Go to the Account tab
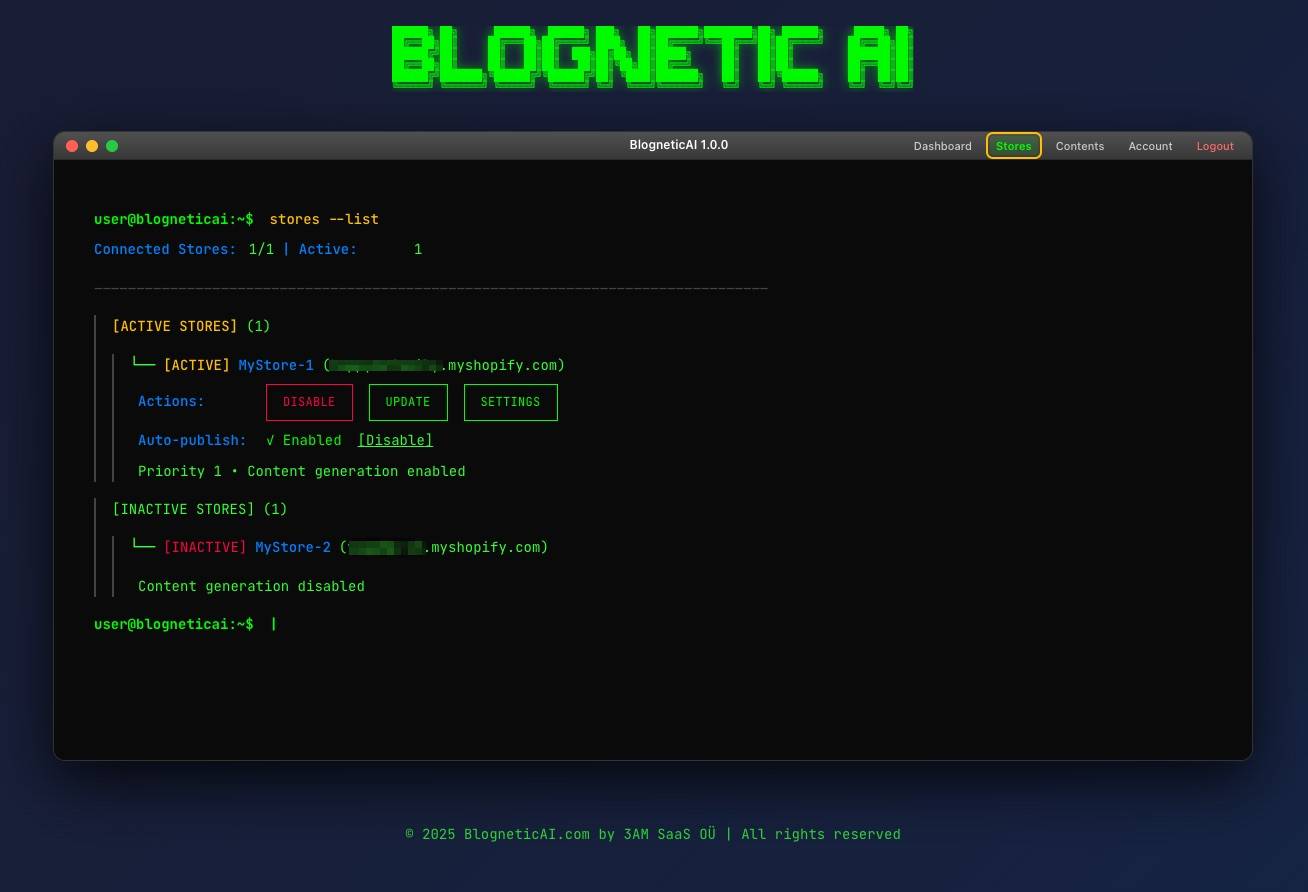This screenshot has height=892, width=1308. click(x=1149, y=146)
